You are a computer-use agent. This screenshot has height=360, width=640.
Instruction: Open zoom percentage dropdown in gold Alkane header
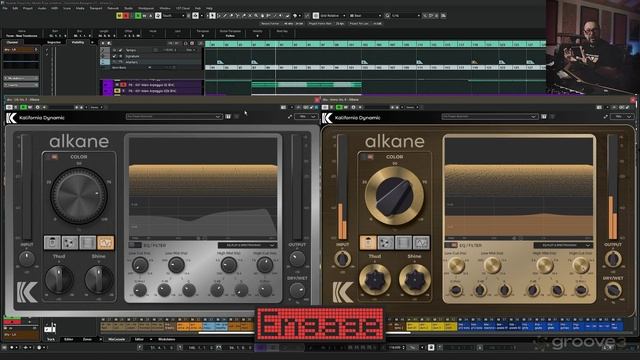(623, 117)
